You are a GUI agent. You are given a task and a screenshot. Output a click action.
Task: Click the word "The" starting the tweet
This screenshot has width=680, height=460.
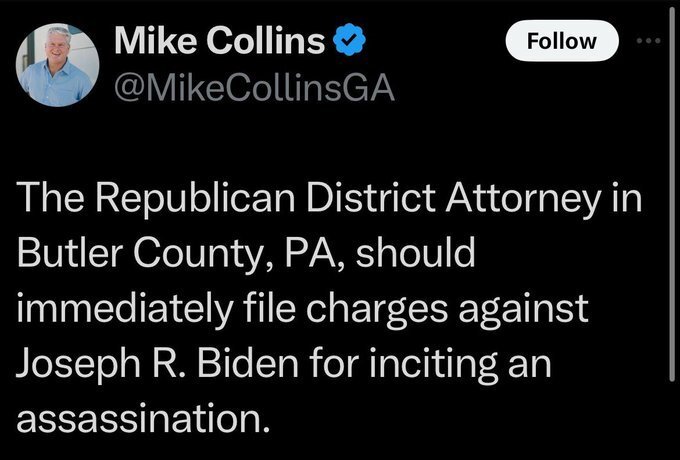click(x=52, y=197)
